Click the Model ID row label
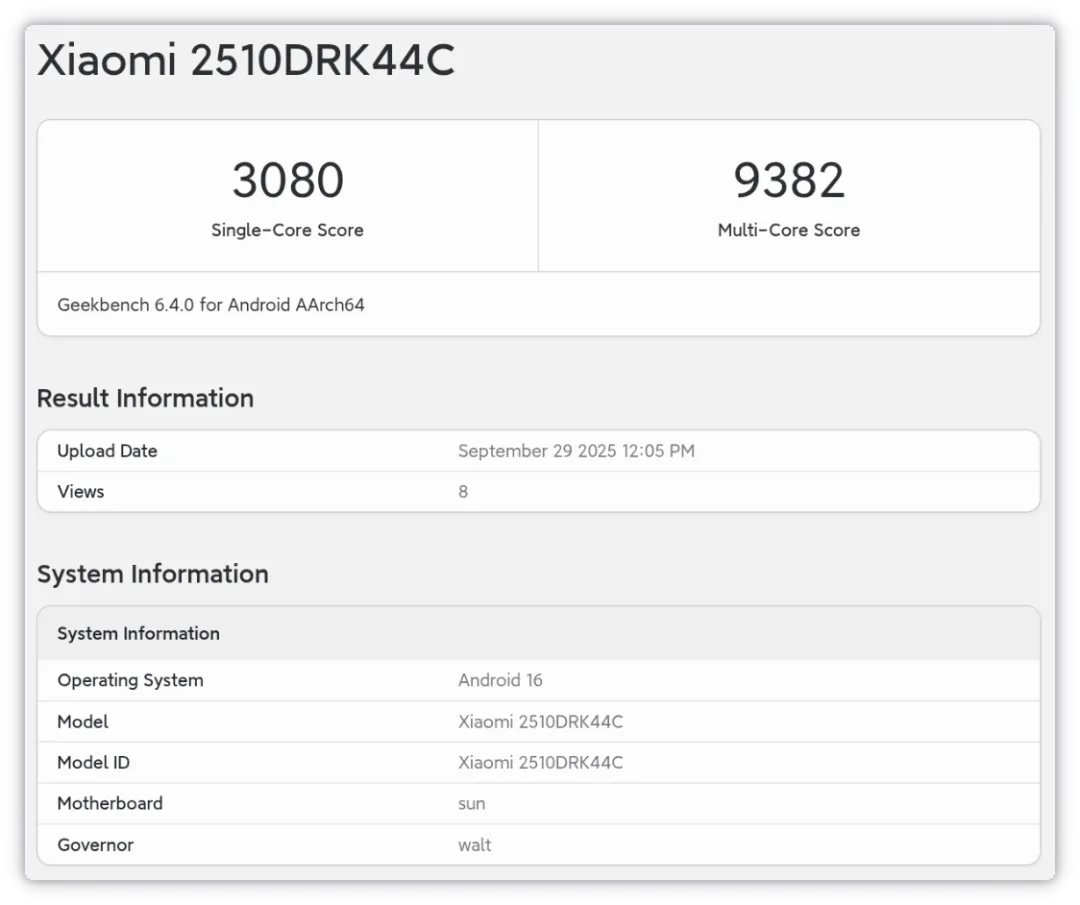 tap(93, 763)
